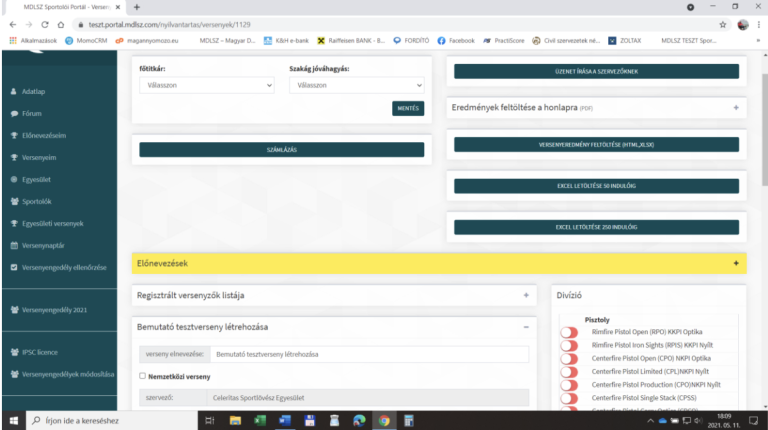Enable Centerfire Pistol Limited (CPL) division
768x430 pixels.
(x=569, y=371)
